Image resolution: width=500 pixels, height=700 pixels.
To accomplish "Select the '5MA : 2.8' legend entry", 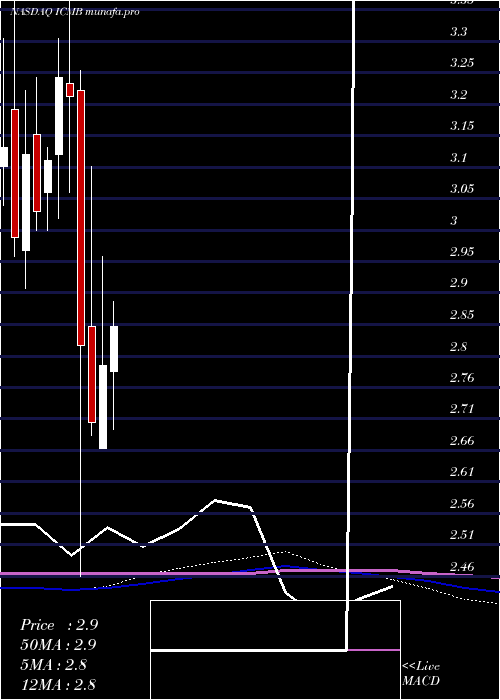I will pos(56,665).
